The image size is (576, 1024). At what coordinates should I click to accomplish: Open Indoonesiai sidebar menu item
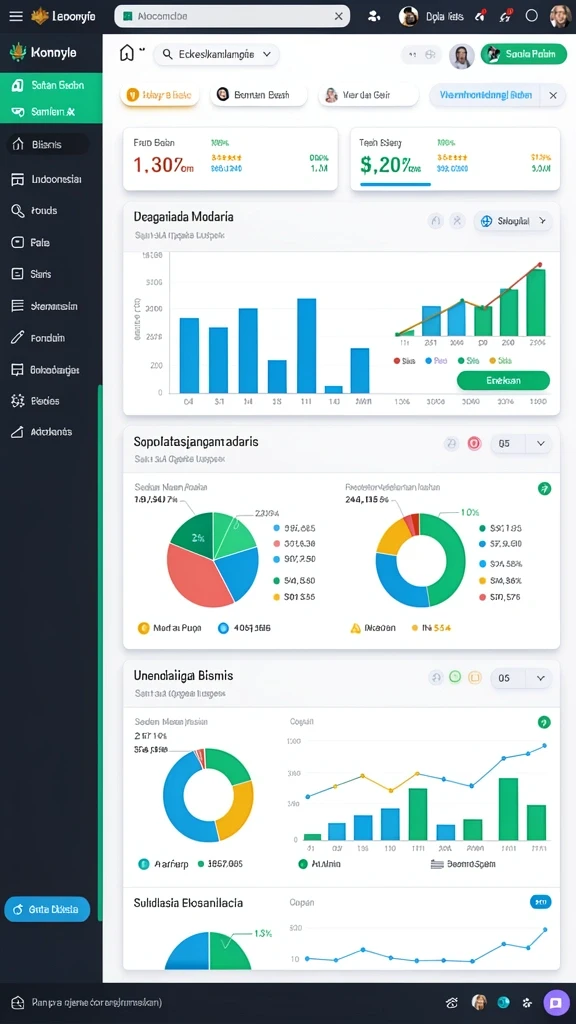[47, 179]
